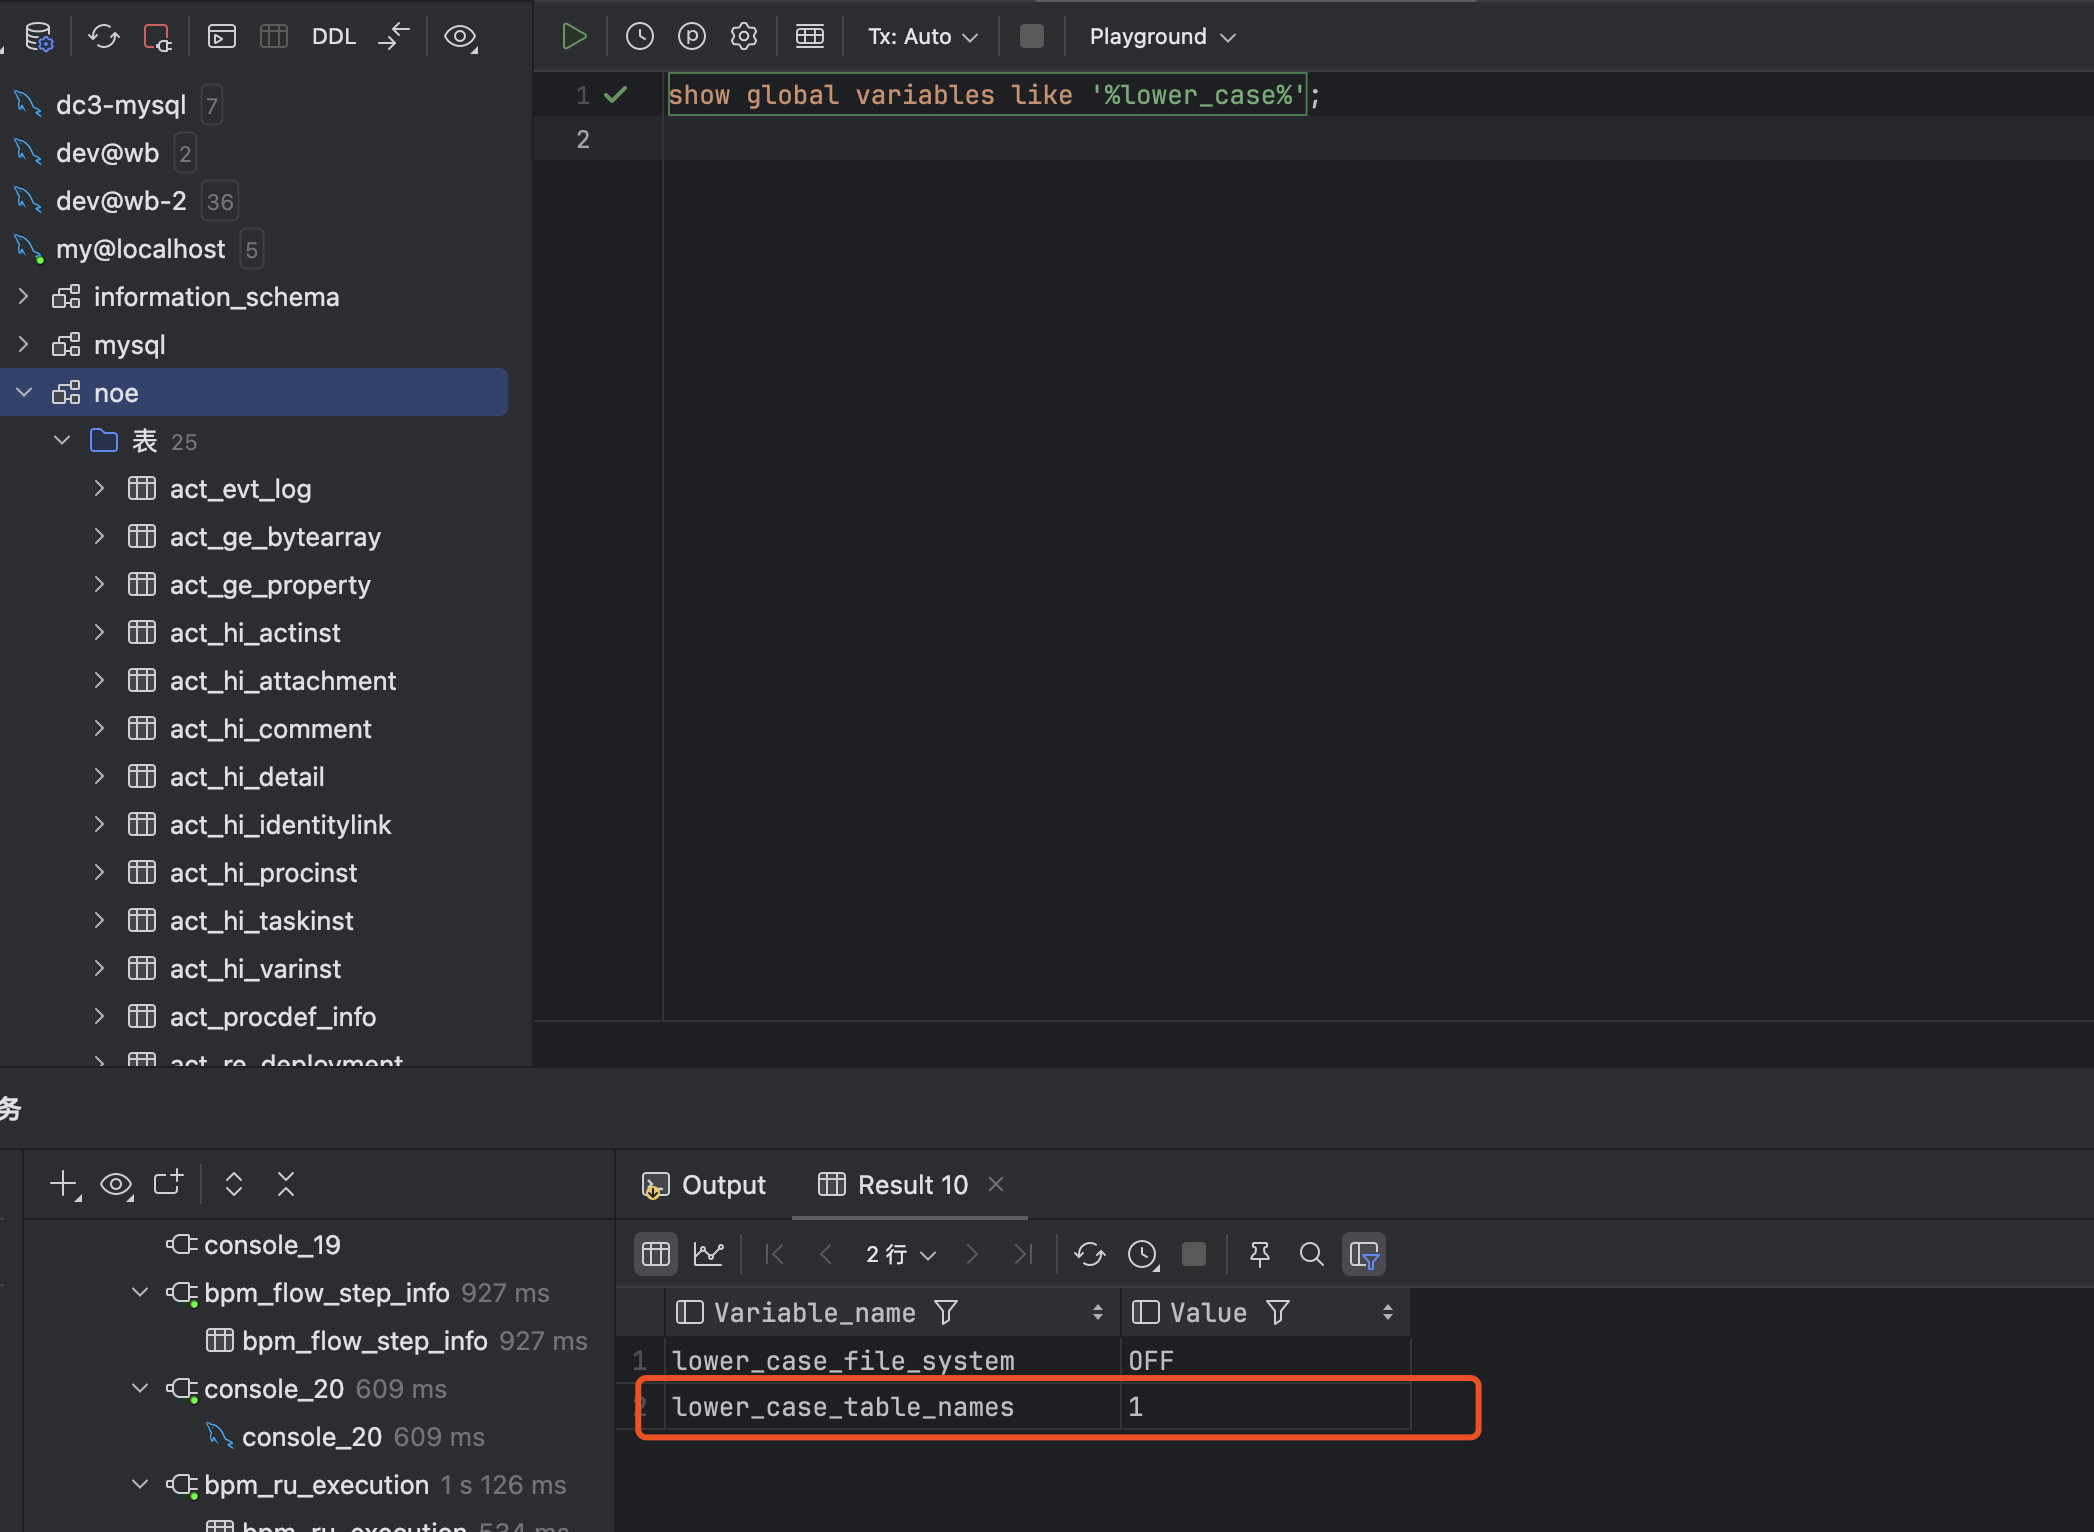The height and width of the screenshot is (1532, 2094).
Task: Click the deactivate connection red icon
Action: [x=157, y=37]
